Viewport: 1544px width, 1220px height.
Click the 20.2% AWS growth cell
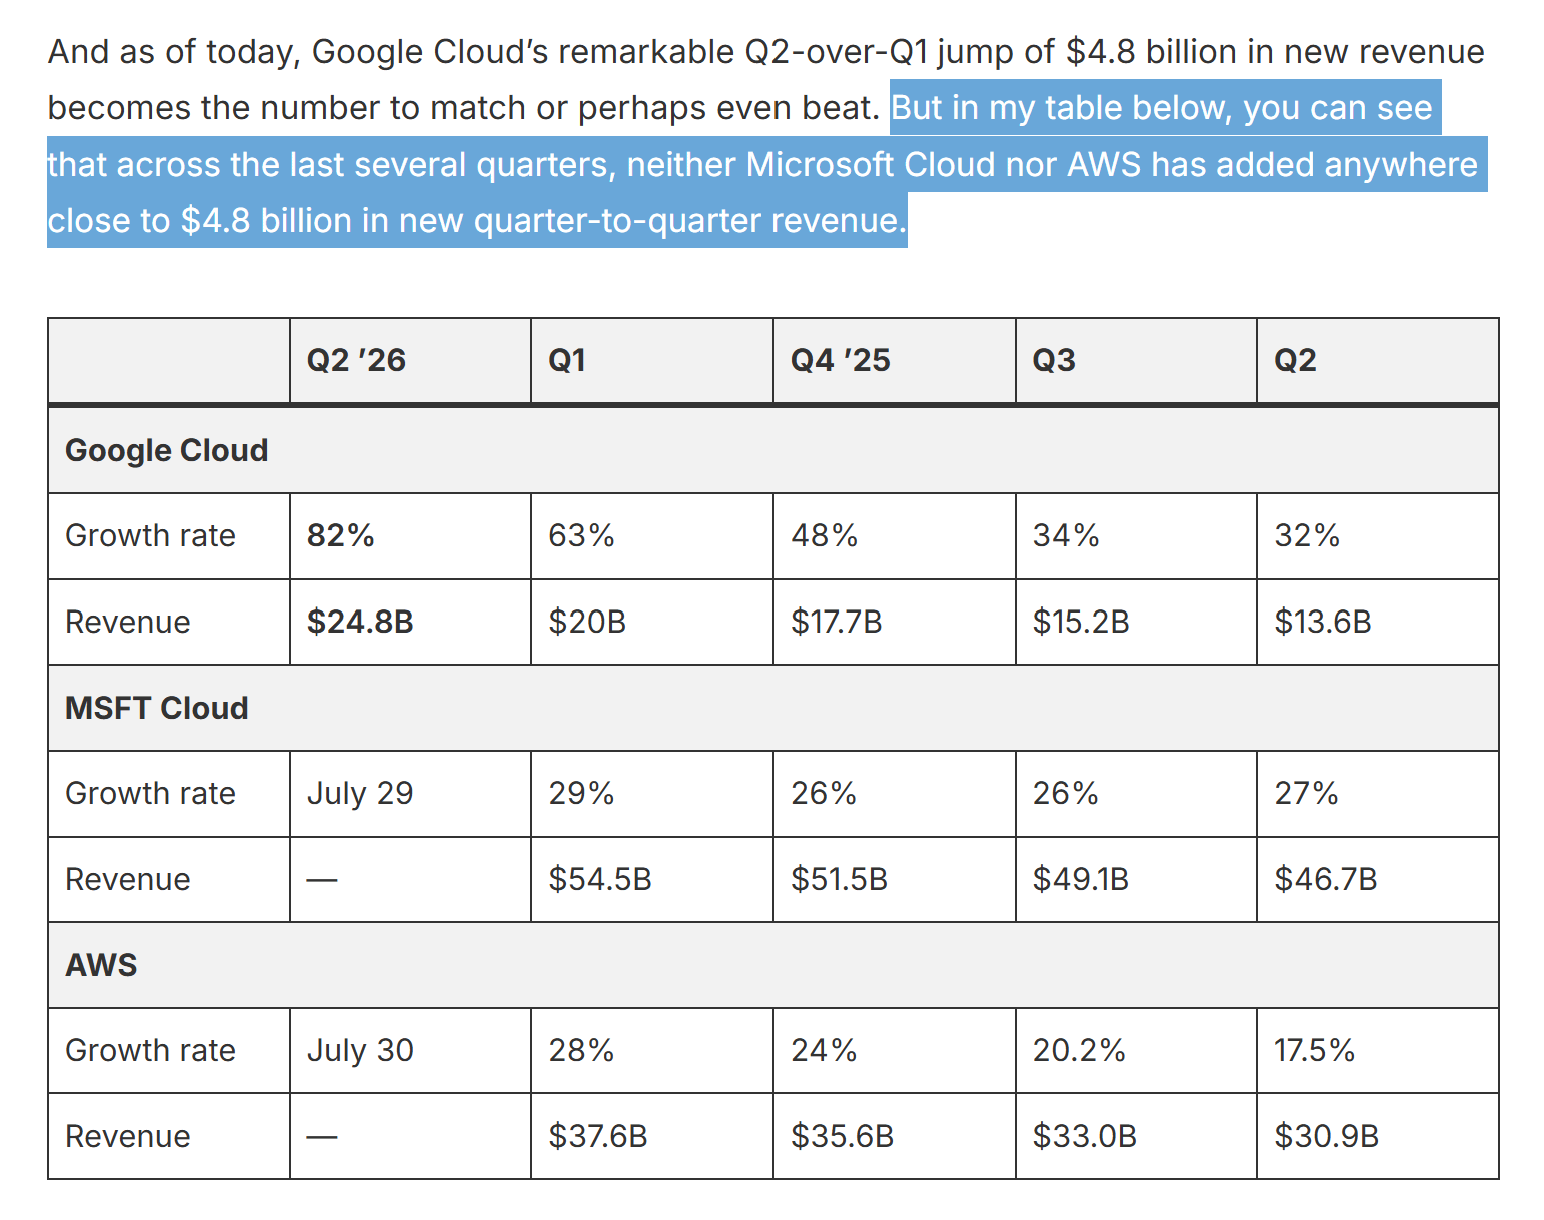pos(1136,1050)
